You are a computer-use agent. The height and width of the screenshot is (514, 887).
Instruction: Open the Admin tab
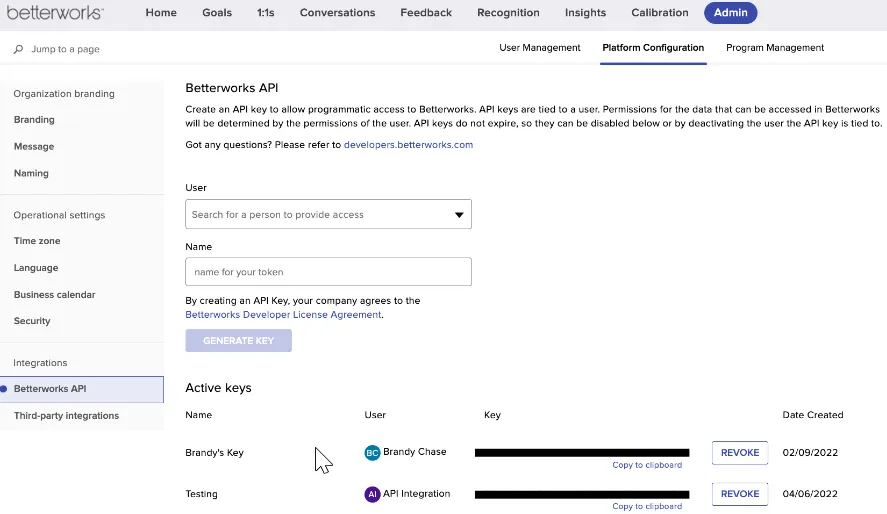click(x=730, y=12)
